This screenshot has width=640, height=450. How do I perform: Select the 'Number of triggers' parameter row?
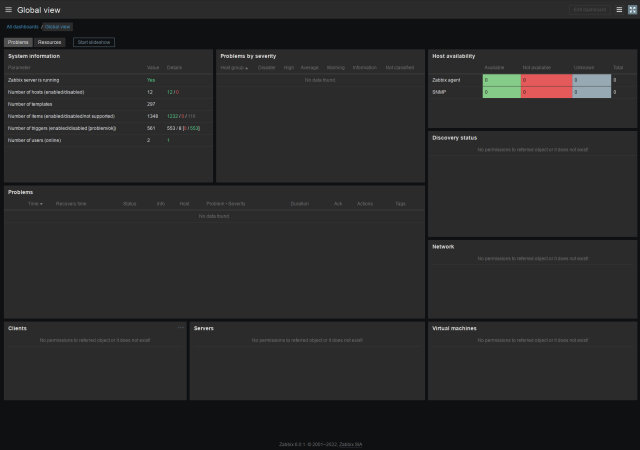(109, 128)
